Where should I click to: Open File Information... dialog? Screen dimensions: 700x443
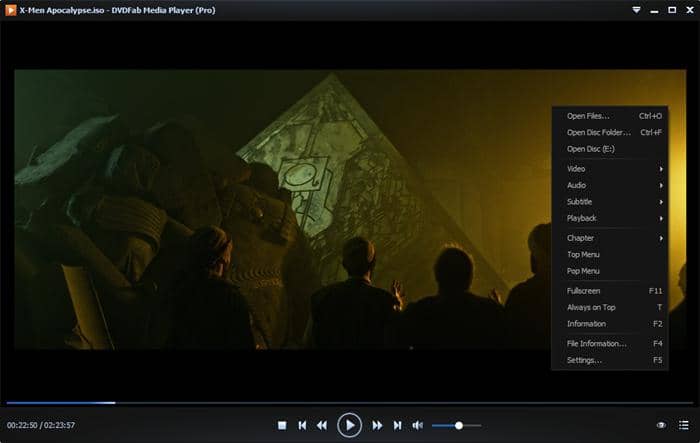pyautogui.click(x=610, y=343)
